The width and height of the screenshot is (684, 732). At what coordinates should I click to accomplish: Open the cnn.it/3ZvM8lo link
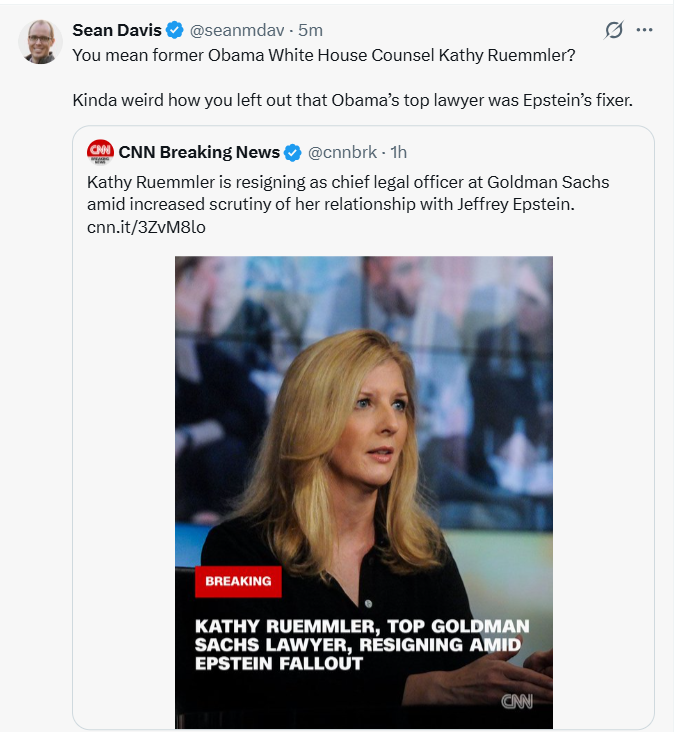pyautogui.click(x=146, y=227)
